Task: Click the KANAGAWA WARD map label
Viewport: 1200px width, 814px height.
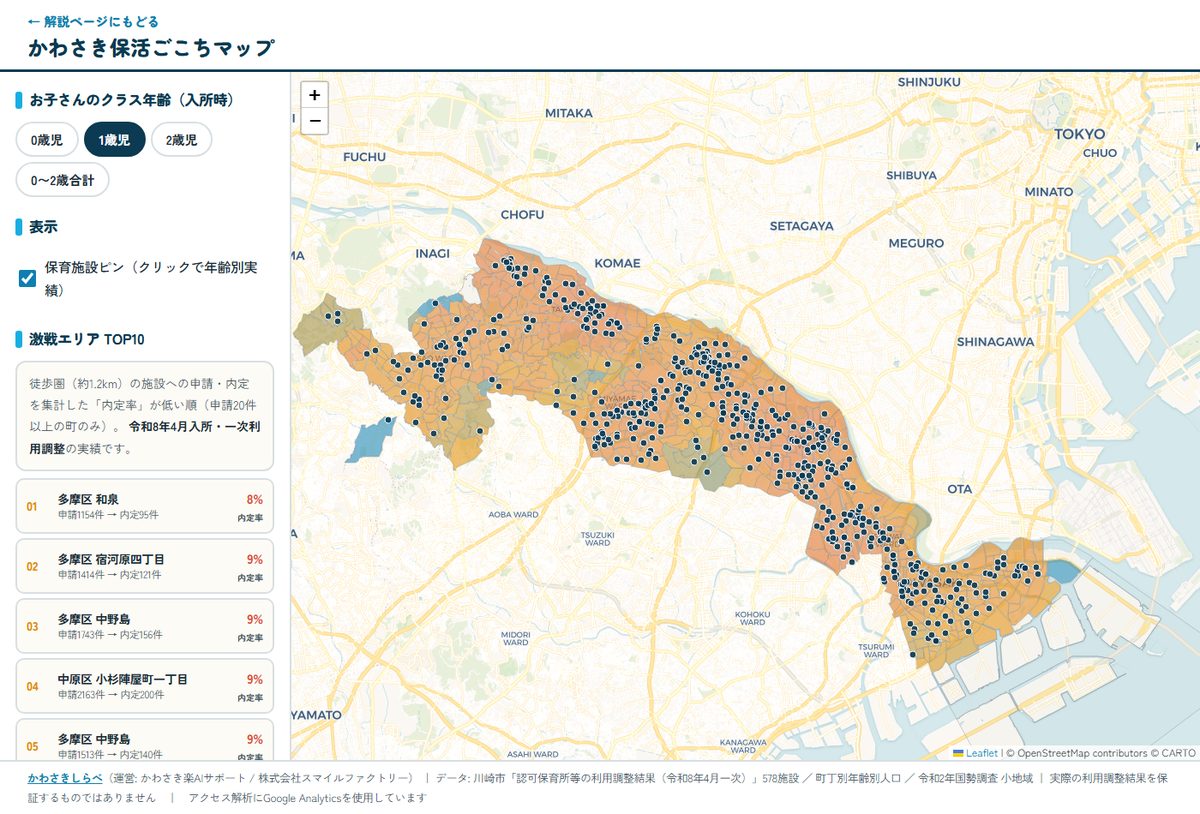Action: (x=742, y=745)
